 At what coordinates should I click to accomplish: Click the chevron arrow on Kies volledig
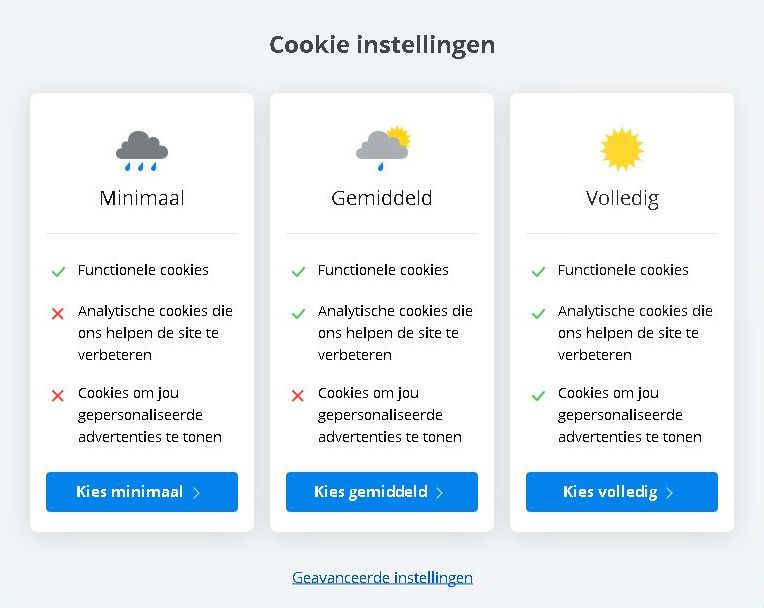pyautogui.click(x=669, y=493)
